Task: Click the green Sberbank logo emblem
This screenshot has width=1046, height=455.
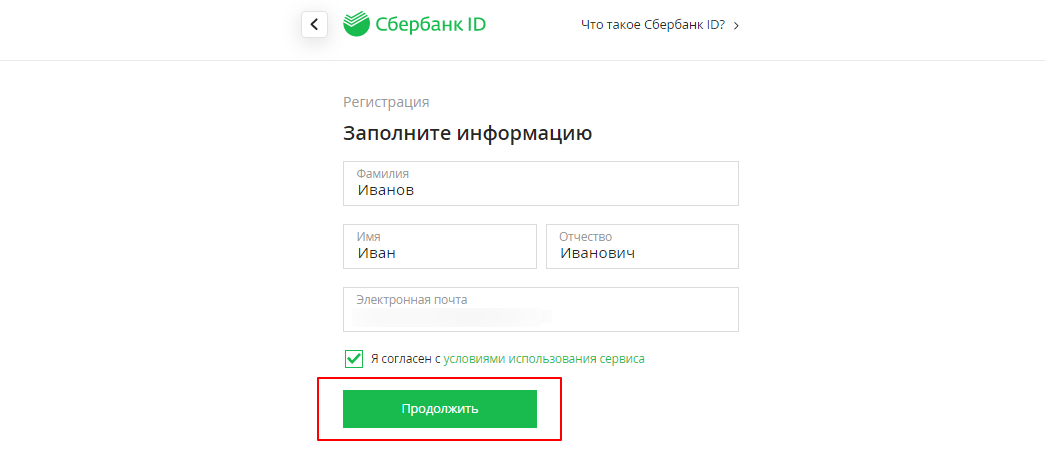Action: coord(355,24)
